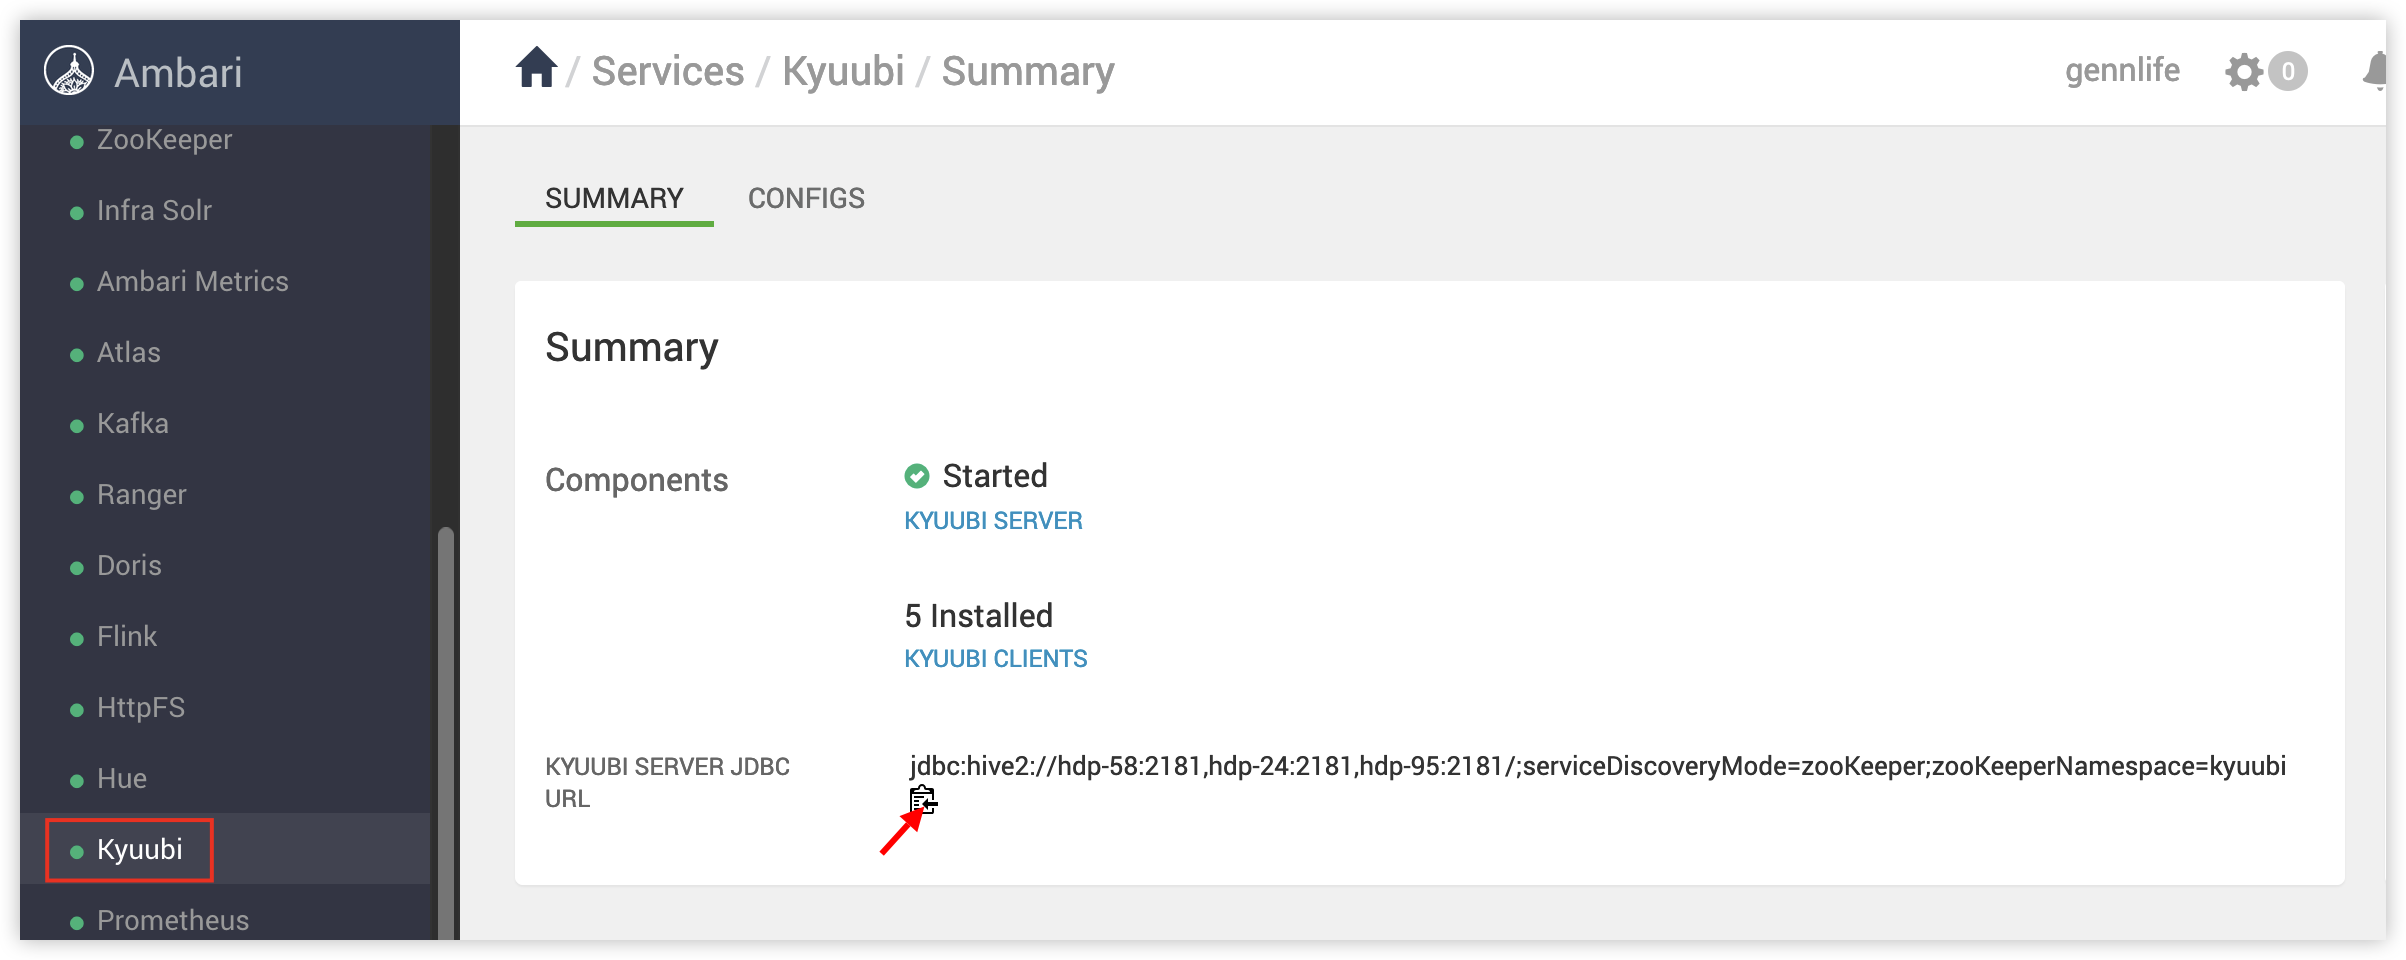Click the sidebar vertical scrollbar
The height and width of the screenshot is (960, 2406).
click(446, 730)
